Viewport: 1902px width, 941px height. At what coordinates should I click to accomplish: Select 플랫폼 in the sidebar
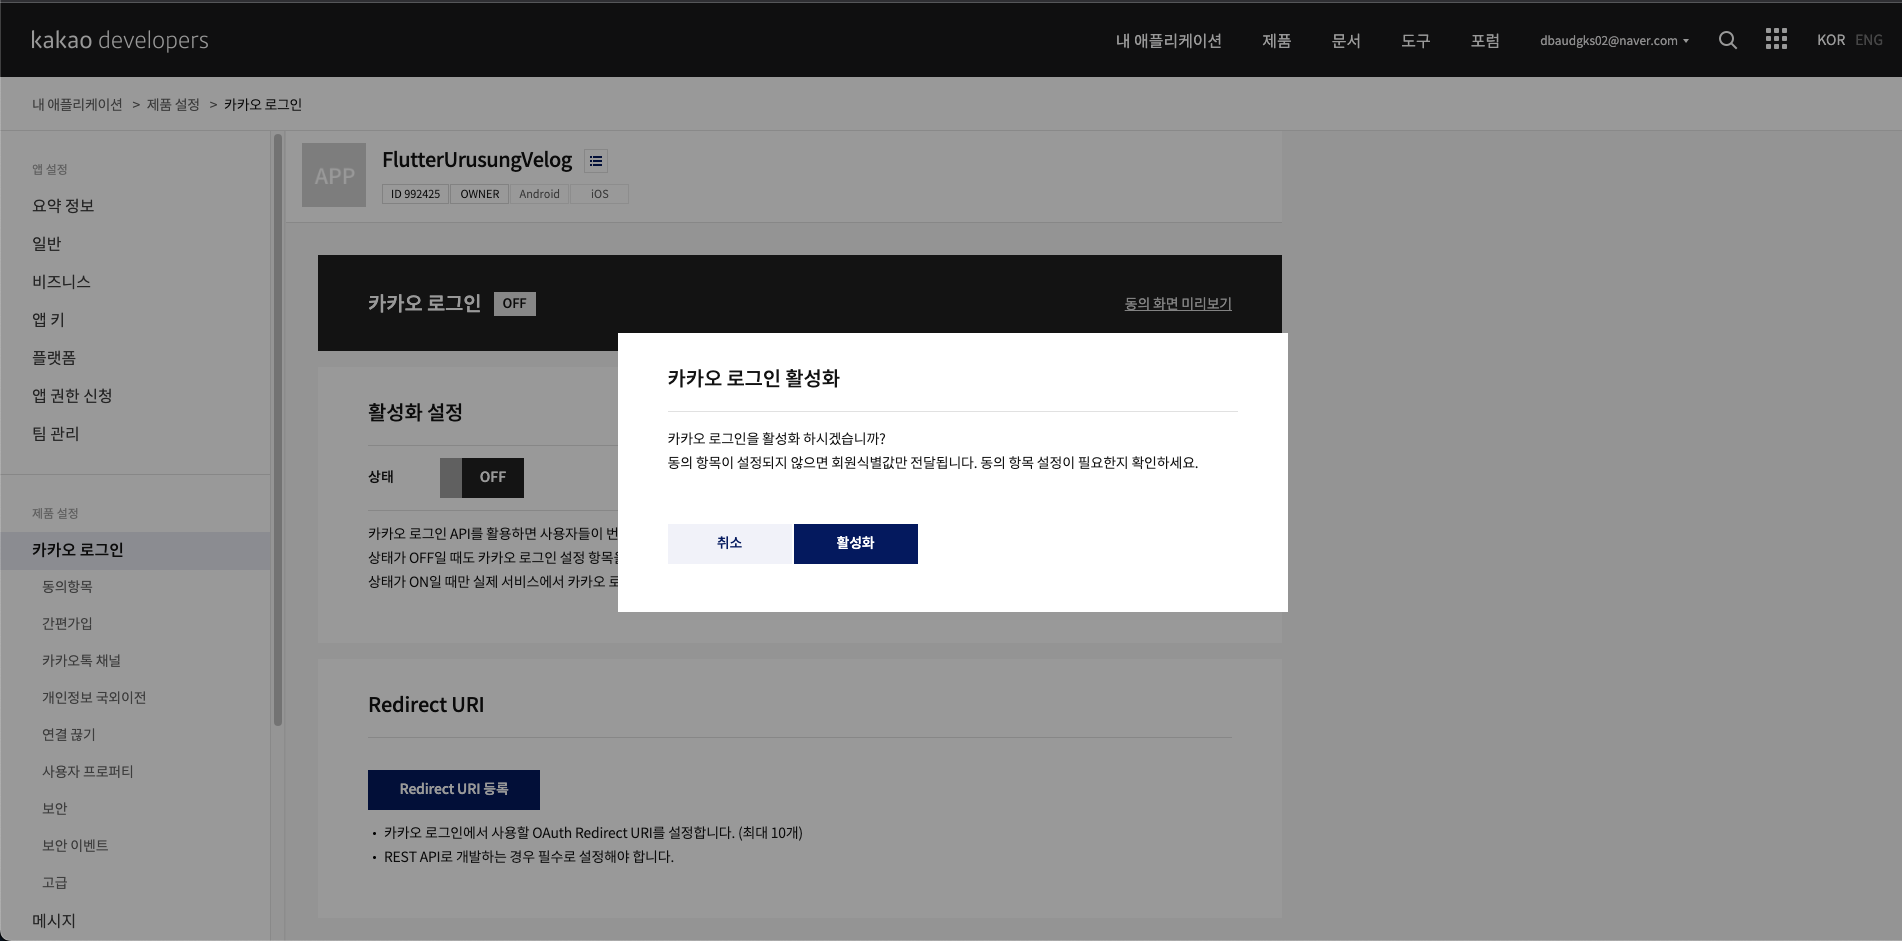click(x=54, y=357)
